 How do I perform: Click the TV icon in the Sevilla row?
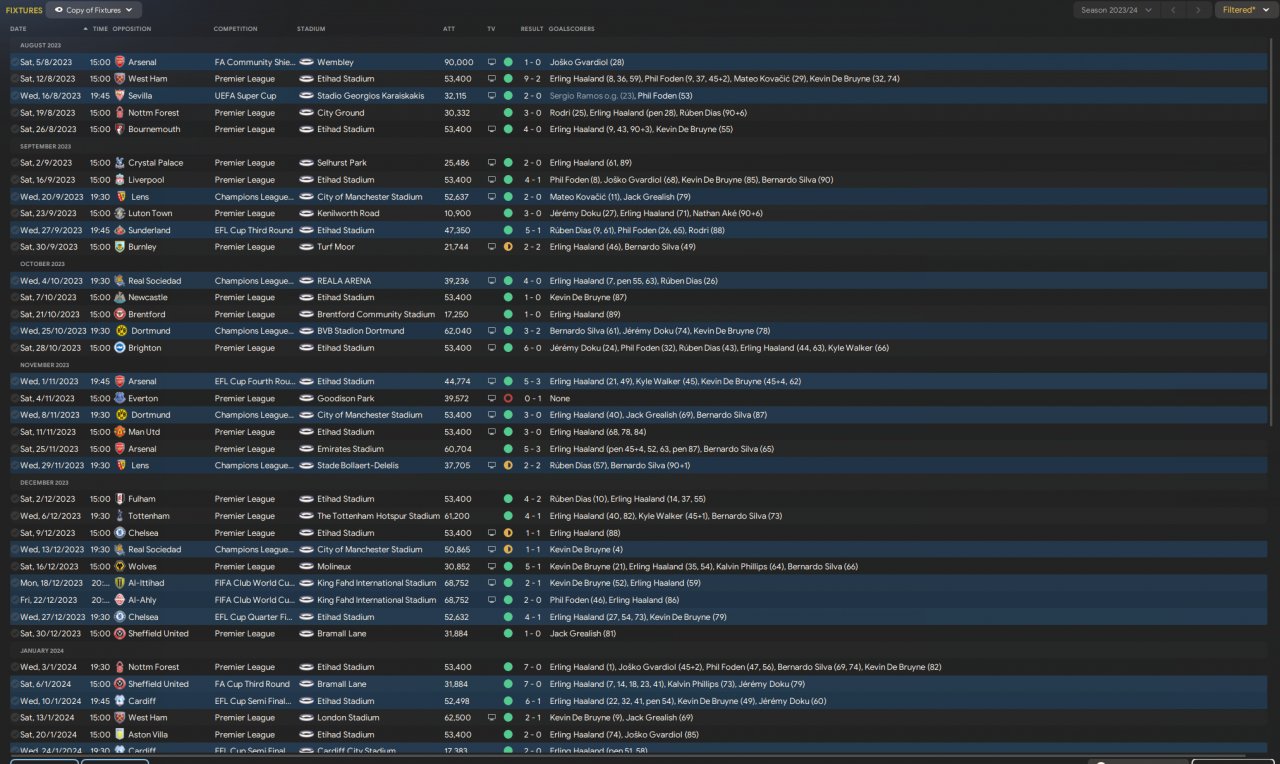(491, 96)
